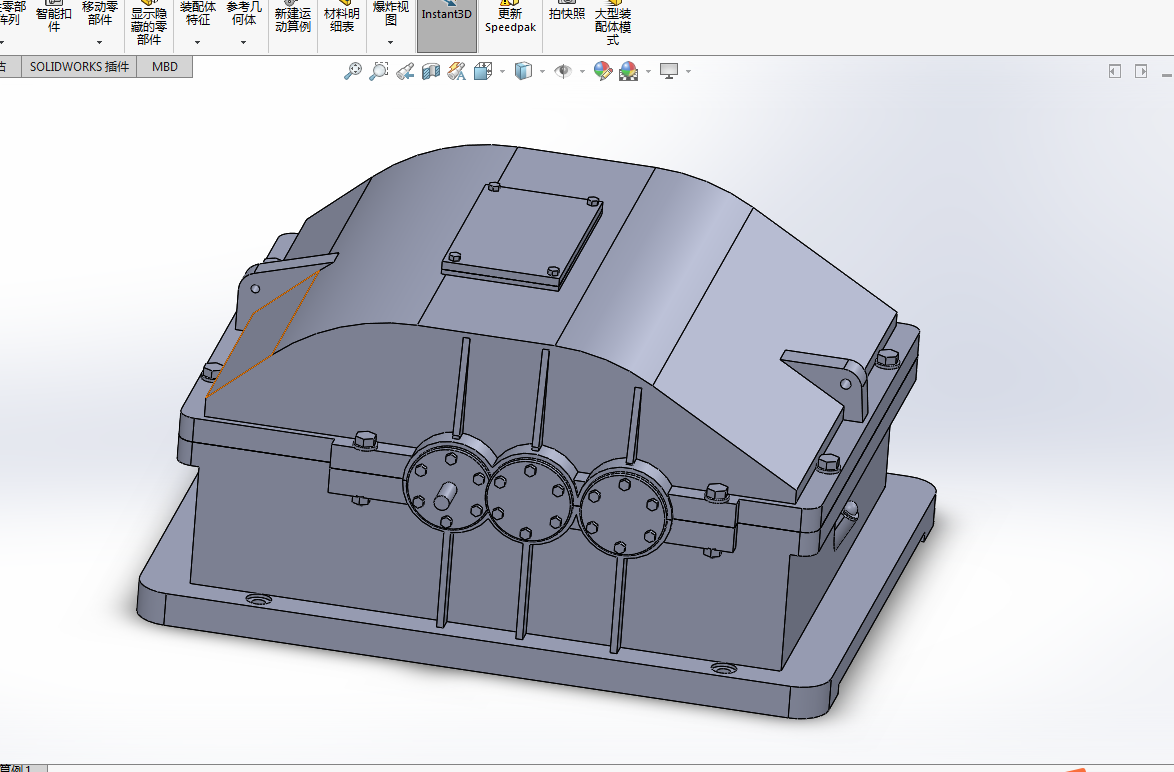Switch to the SOLIDWORKS 插件 tab
This screenshot has height=772, width=1174.
pos(79,67)
